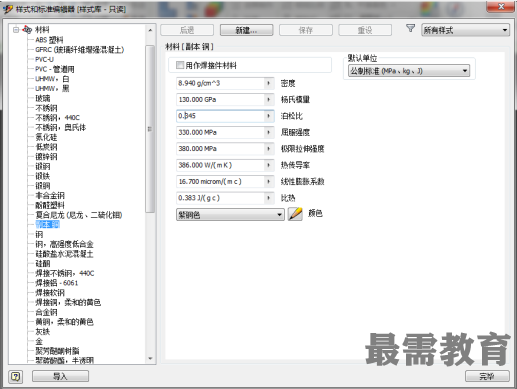Open the color editor pencil icon
Image resolution: width=517 pixels, height=389 pixels.
pyautogui.click(x=295, y=214)
